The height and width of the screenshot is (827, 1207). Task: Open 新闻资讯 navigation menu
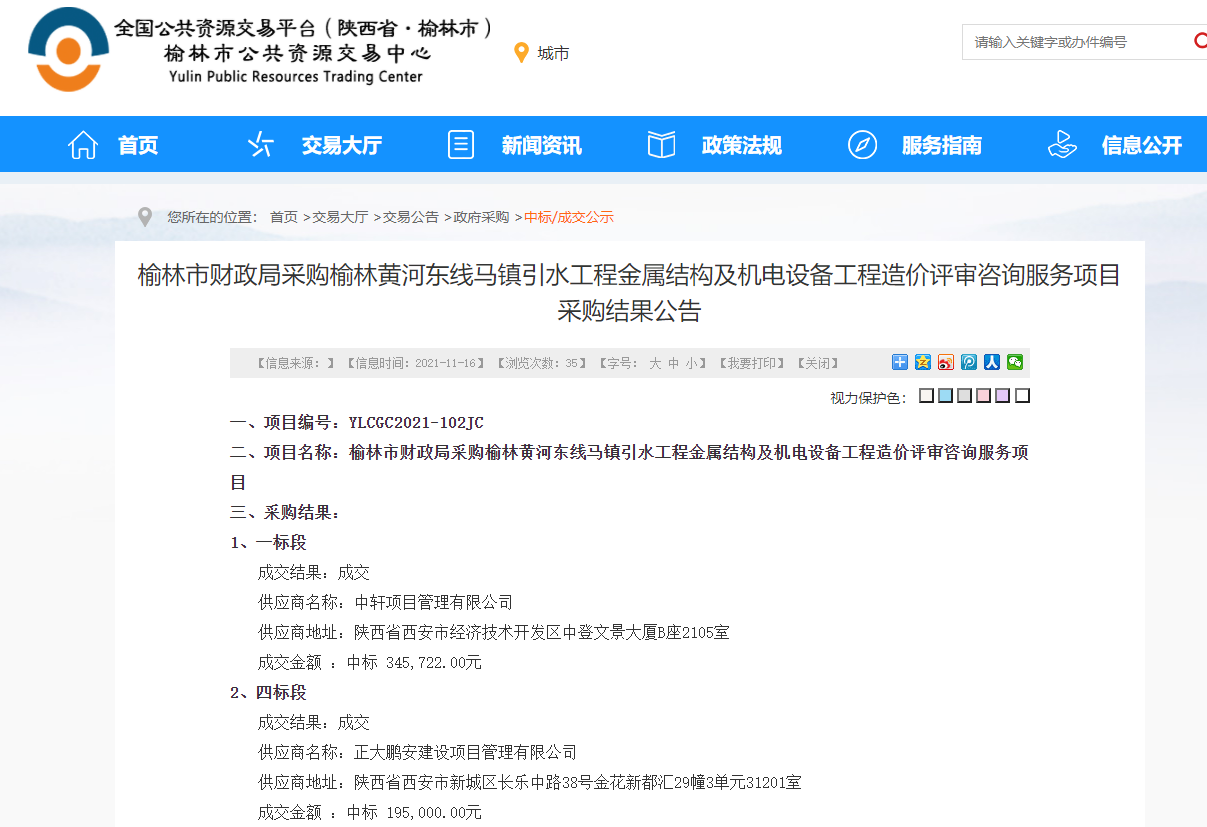(x=514, y=145)
